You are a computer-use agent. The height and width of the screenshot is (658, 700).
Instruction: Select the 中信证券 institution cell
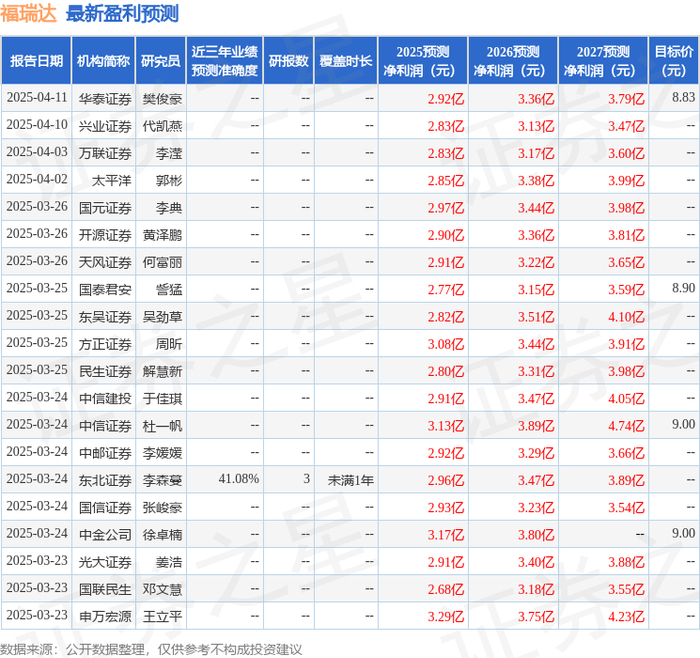(x=105, y=425)
